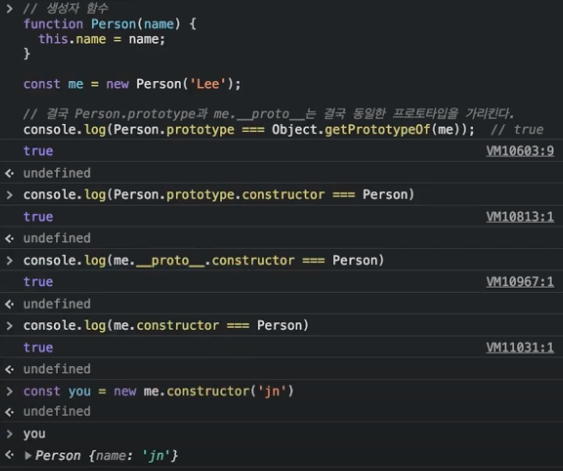The height and width of the screenshot is (471, 563).
Task: Click the input chevron before Person.prototype.constructor log
Action: click(10, 195)
